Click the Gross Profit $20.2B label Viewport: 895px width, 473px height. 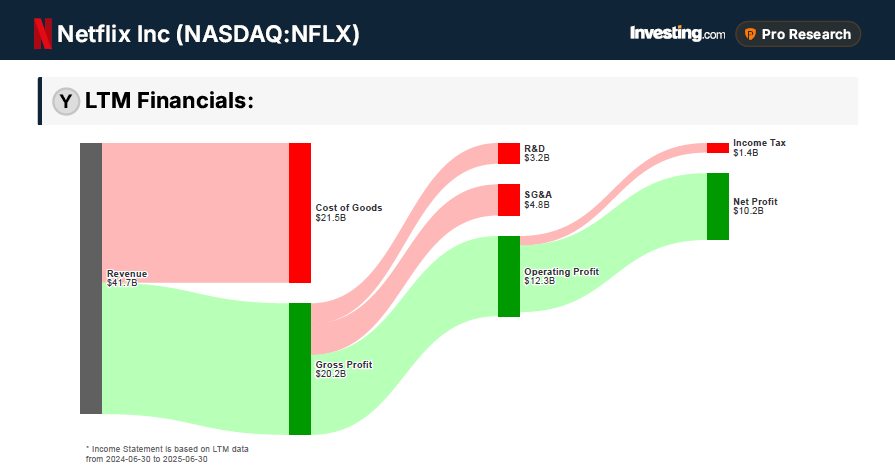pyautogui.click(x=344, y=369)
